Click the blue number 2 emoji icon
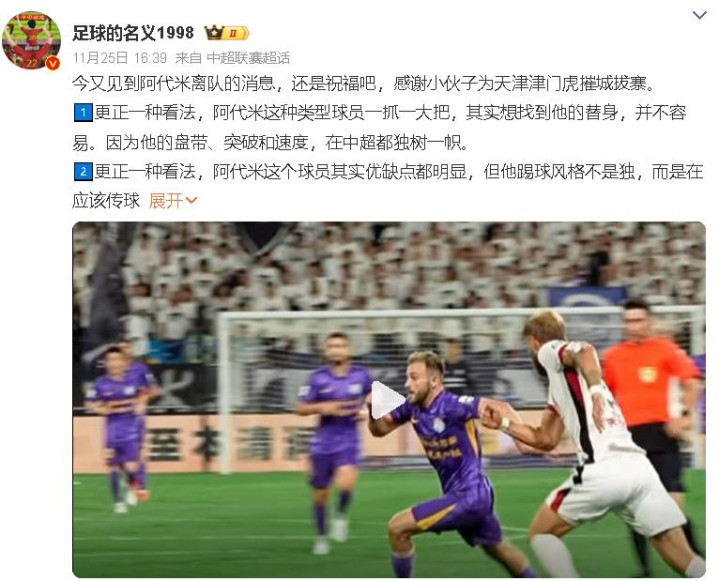This screenshot has width=719, height=581. click(83, 172)
